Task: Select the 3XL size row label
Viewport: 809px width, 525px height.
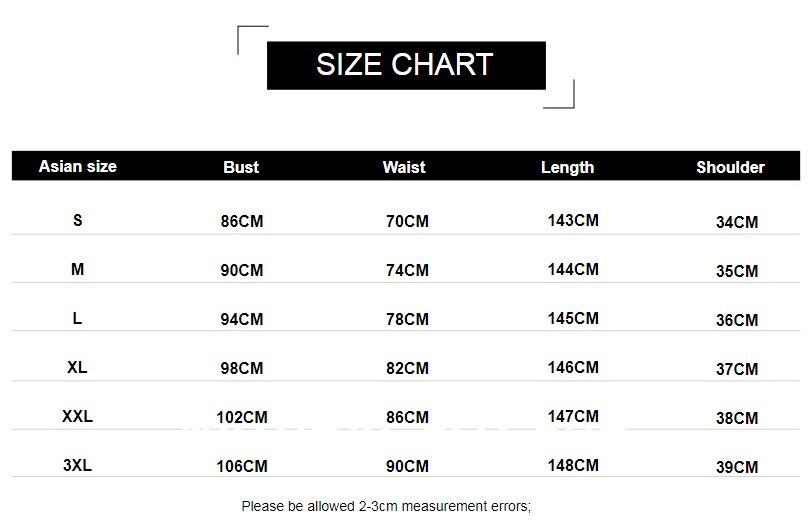Action: pyautogui.click(x=78, y=465)
